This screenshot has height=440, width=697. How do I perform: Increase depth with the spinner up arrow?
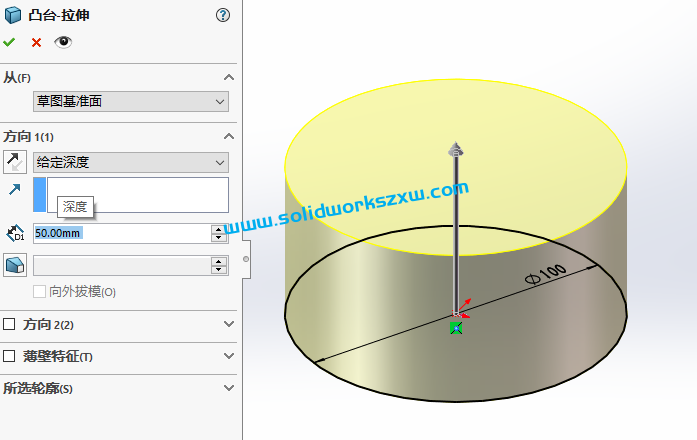217,229
